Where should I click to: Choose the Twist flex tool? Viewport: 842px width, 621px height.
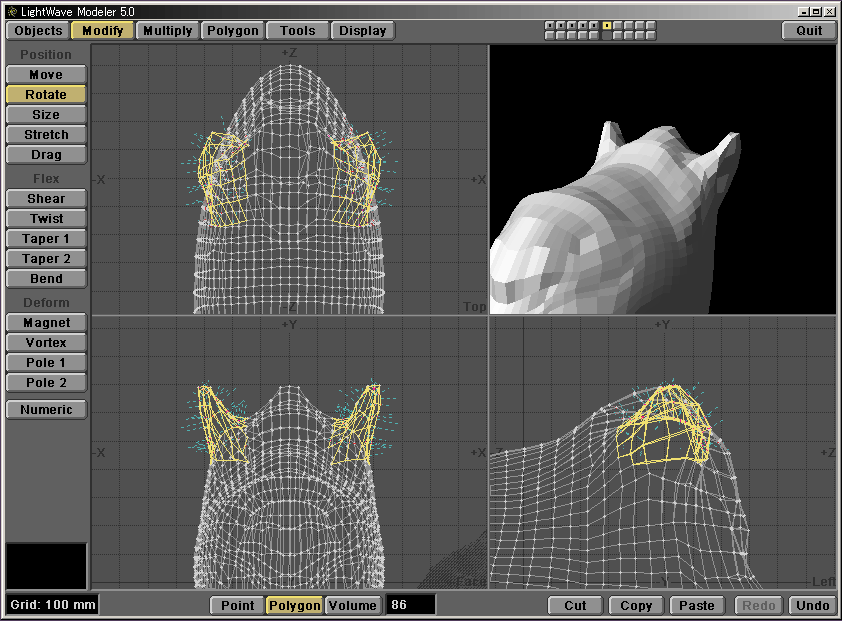(x=46, y=219)
